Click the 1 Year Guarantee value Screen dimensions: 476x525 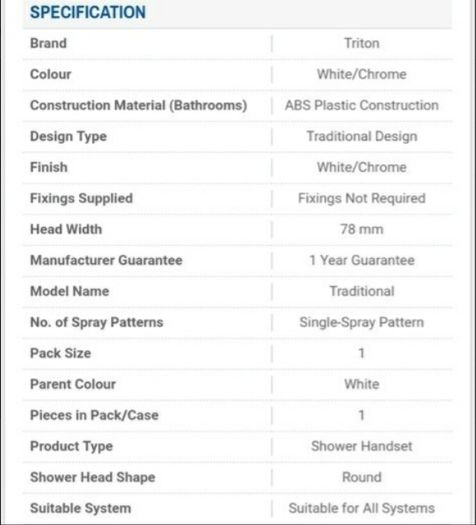click(x=362, y=260)
